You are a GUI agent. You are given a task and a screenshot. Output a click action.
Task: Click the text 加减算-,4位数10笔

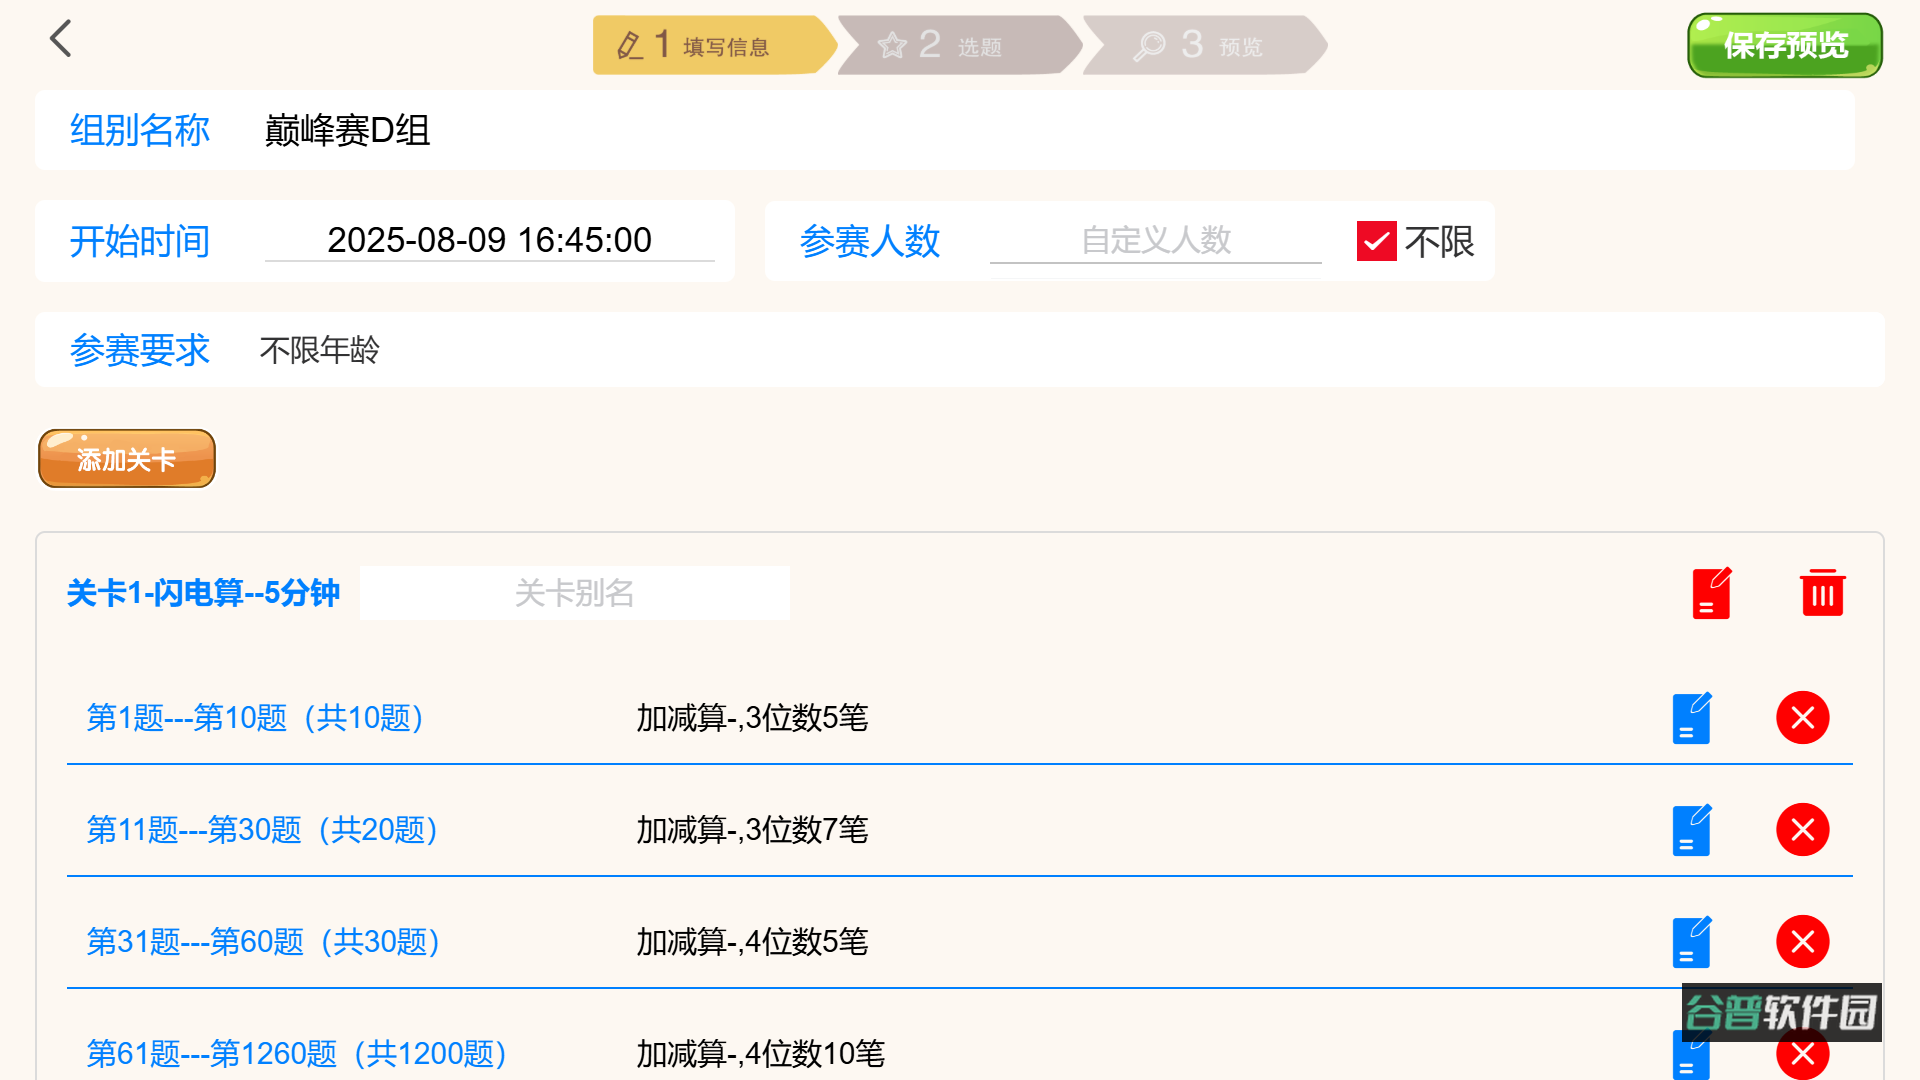[761, 1054]
